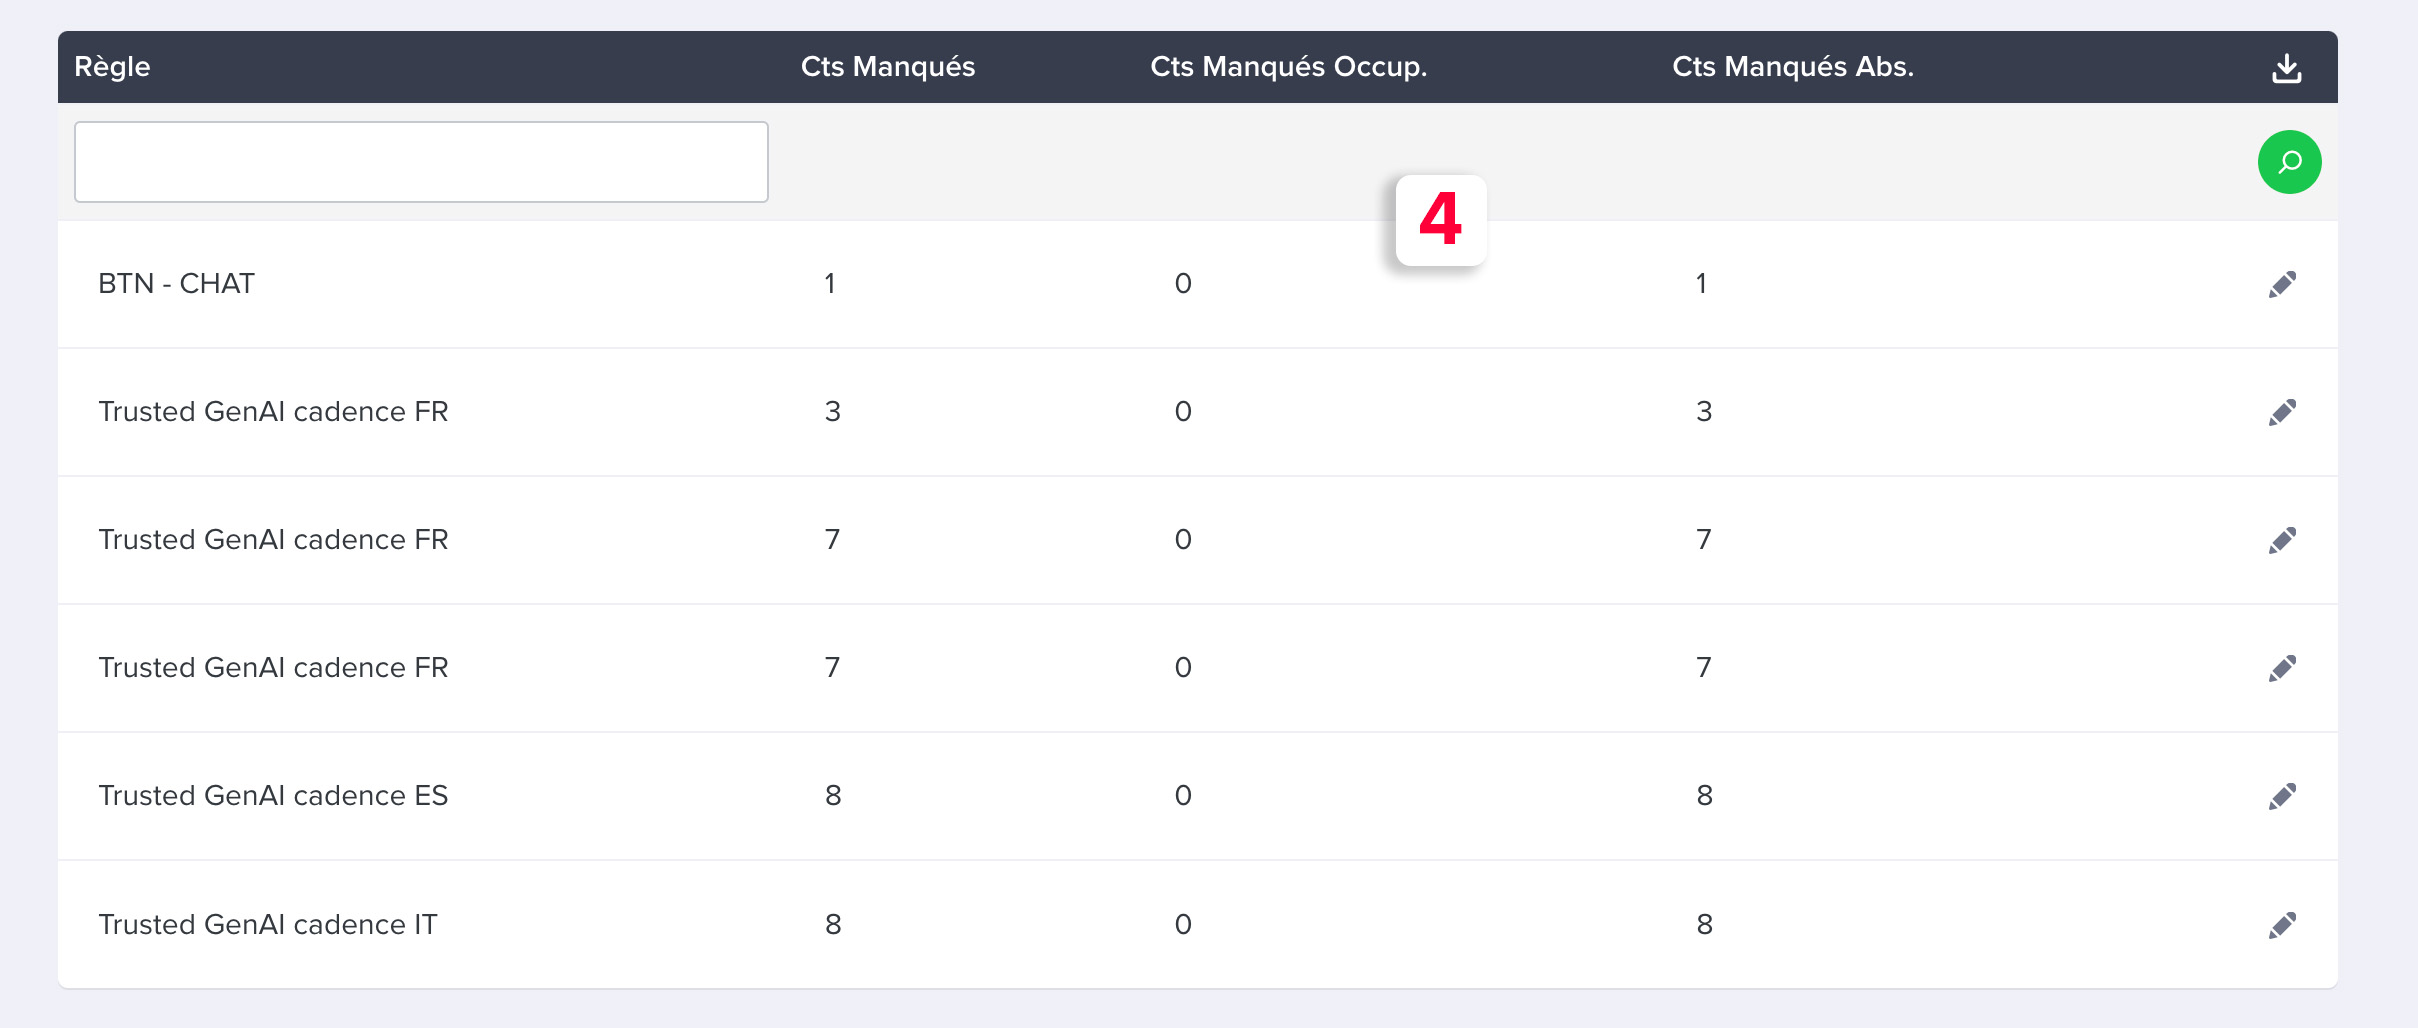Edit the BTN - CHAT rule
The height and width of the screenshot is (1028, 2418).
2282,285
